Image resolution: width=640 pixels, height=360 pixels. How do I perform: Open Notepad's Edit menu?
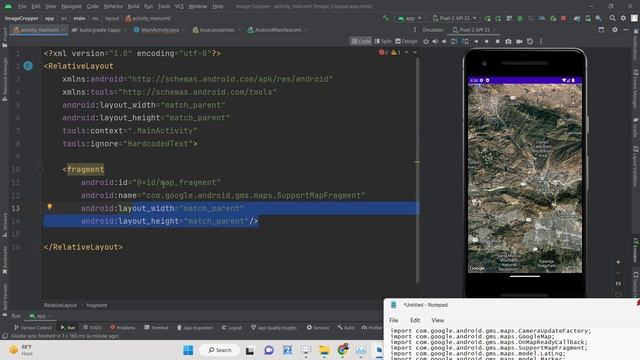tap(415, 320)
